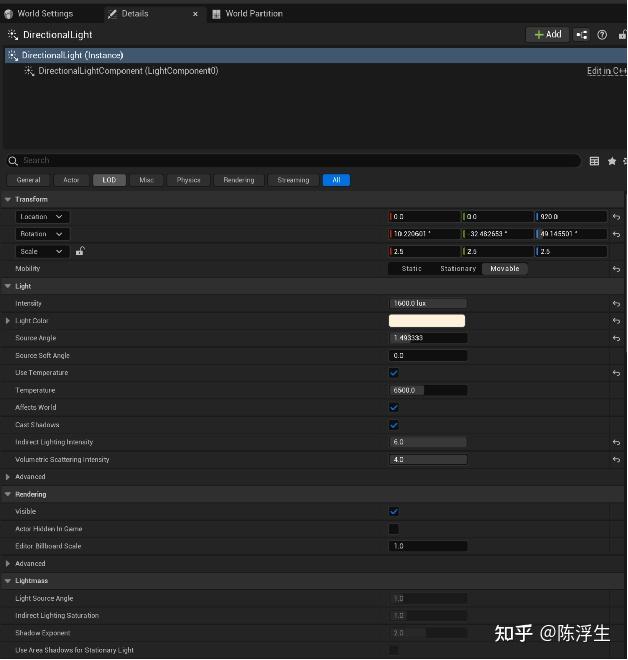
Task: Open the Scale type dropdown
Action: [x=42, y=252]
